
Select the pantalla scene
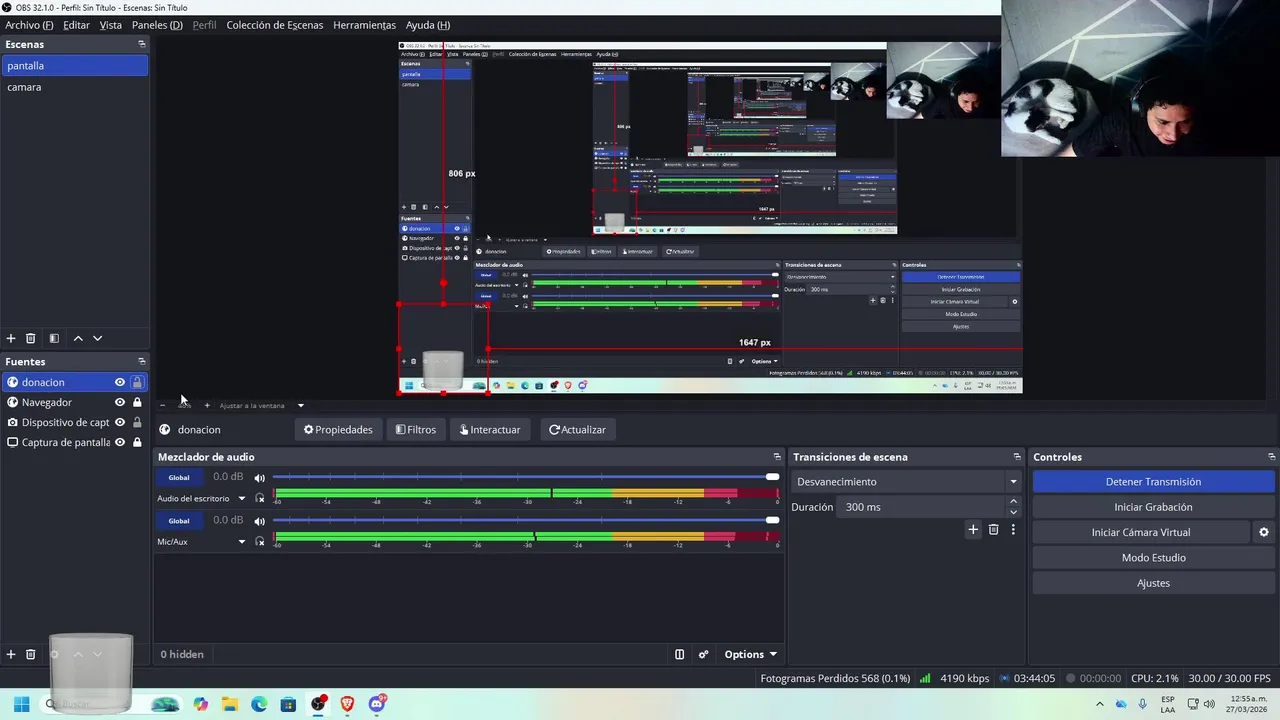pyautogui.click(x=74, y=66)
